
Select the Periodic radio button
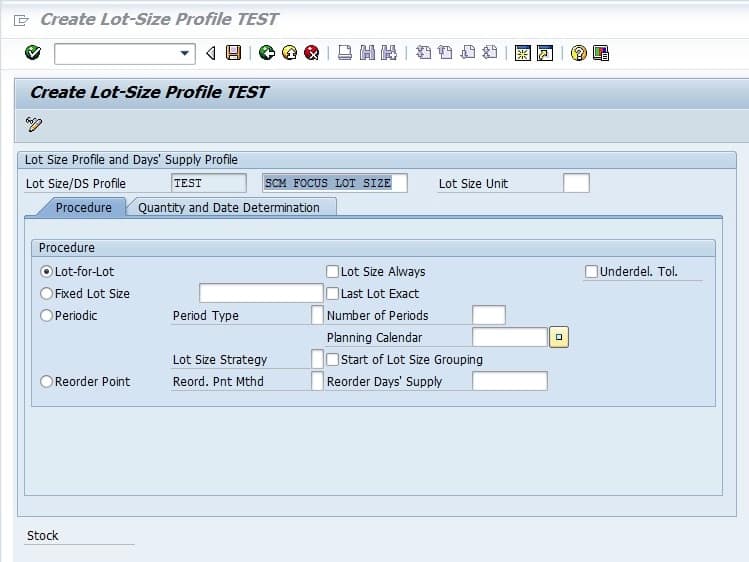click(x=46, y=316)
